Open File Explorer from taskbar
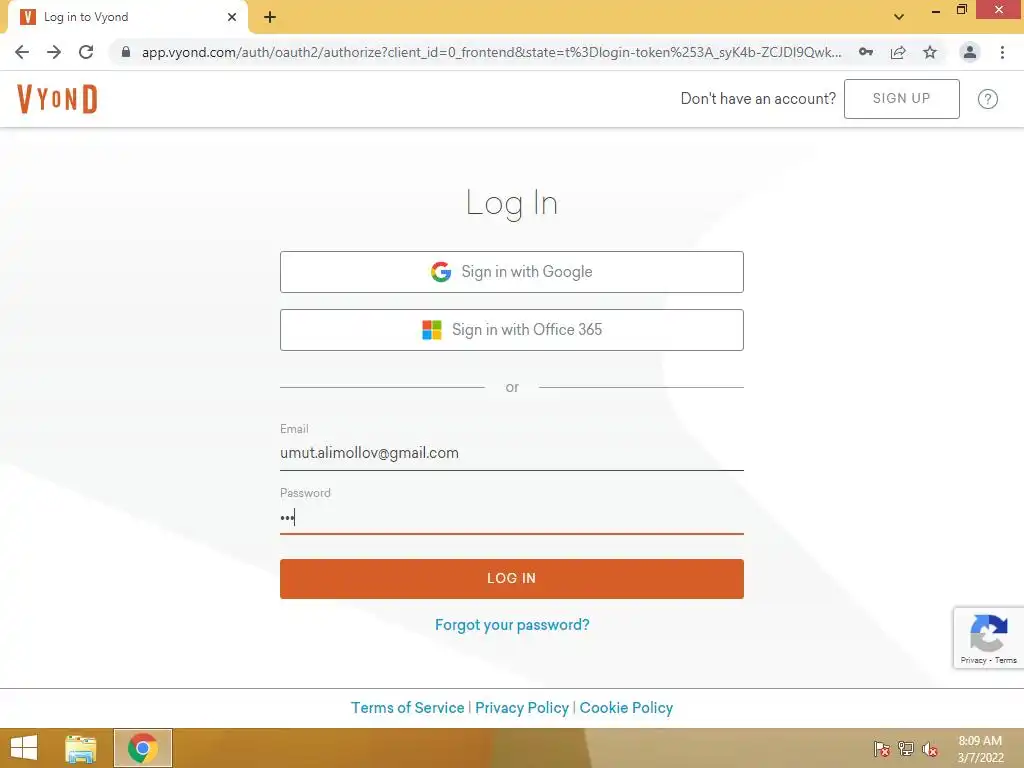 [81, 748]
